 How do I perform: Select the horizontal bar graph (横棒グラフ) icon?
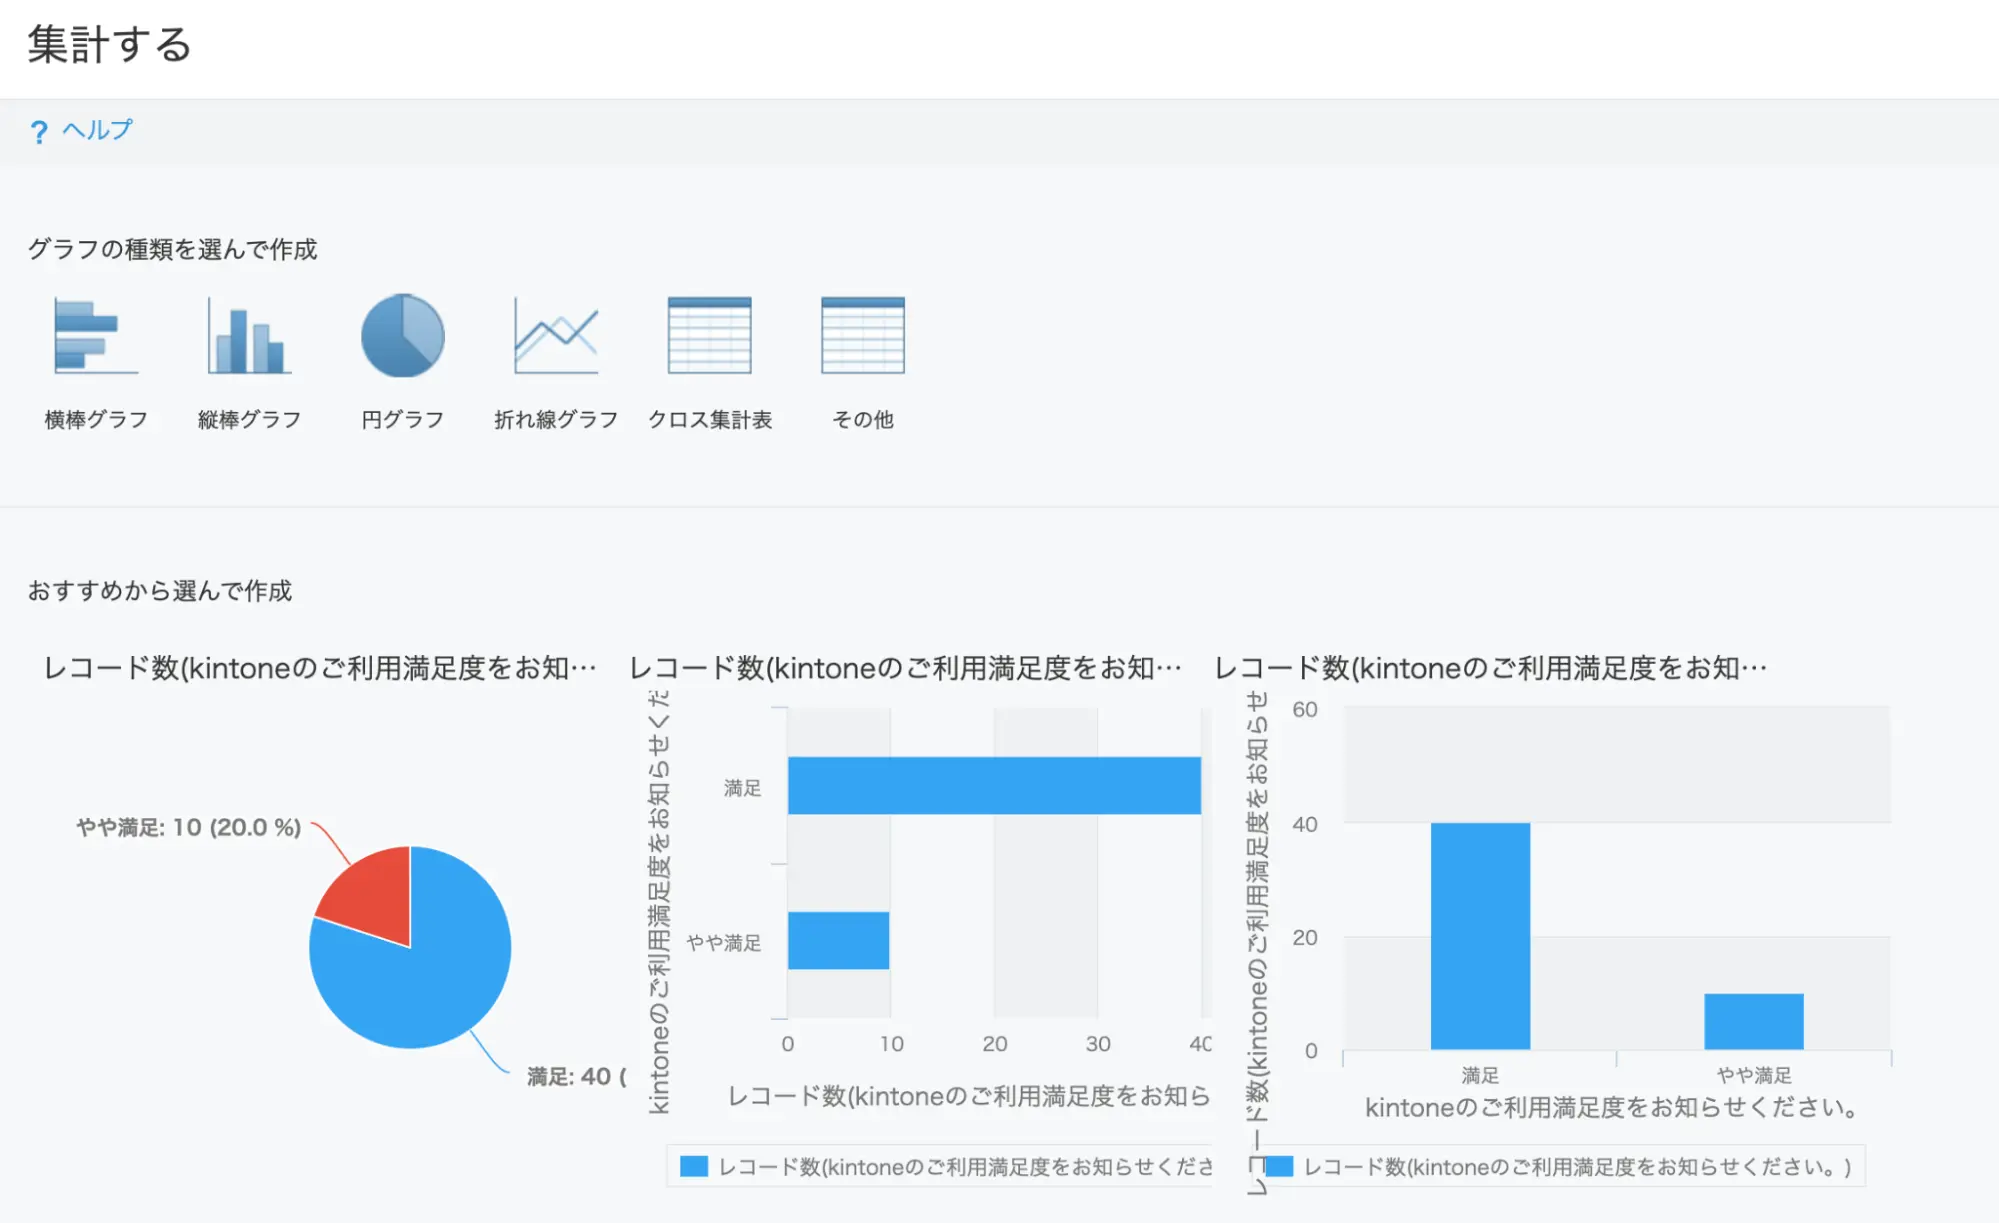[x=96, y=337]
